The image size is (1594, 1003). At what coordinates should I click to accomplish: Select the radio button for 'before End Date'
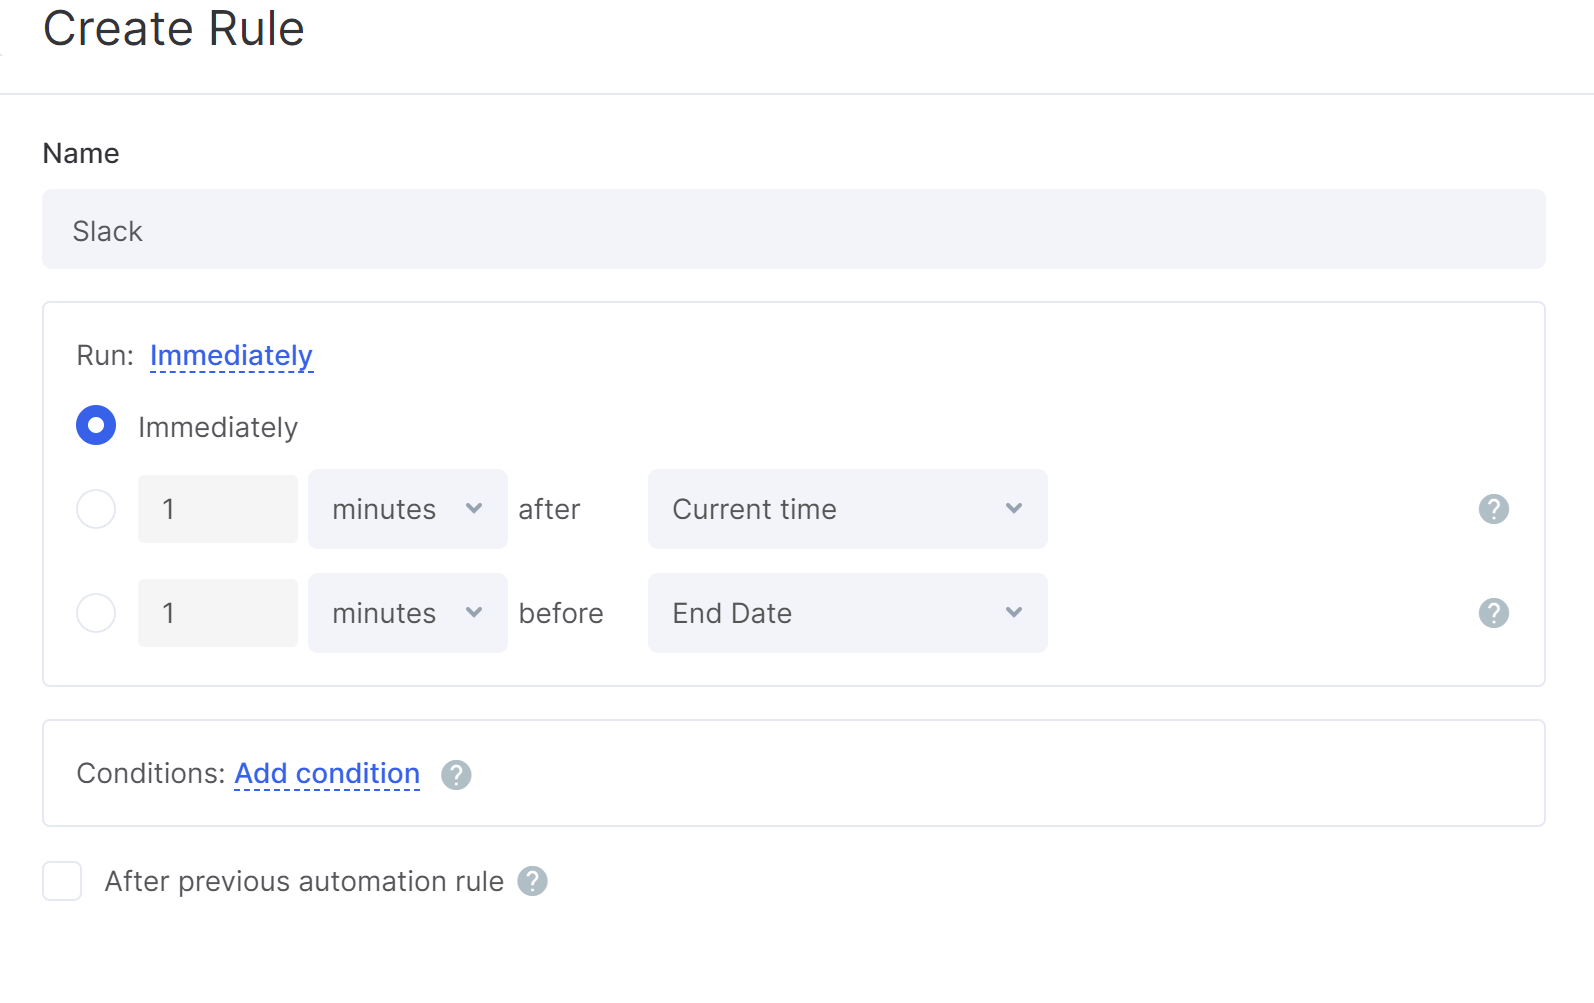coord(96,613)
